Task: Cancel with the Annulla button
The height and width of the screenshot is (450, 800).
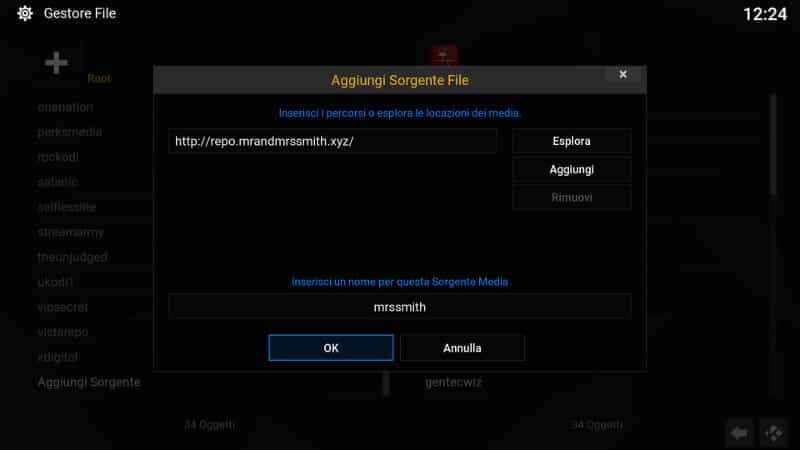Action: [462, 348]
